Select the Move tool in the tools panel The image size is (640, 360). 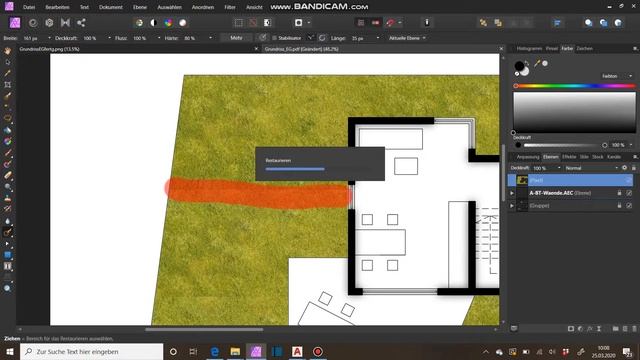pos(7,62)
